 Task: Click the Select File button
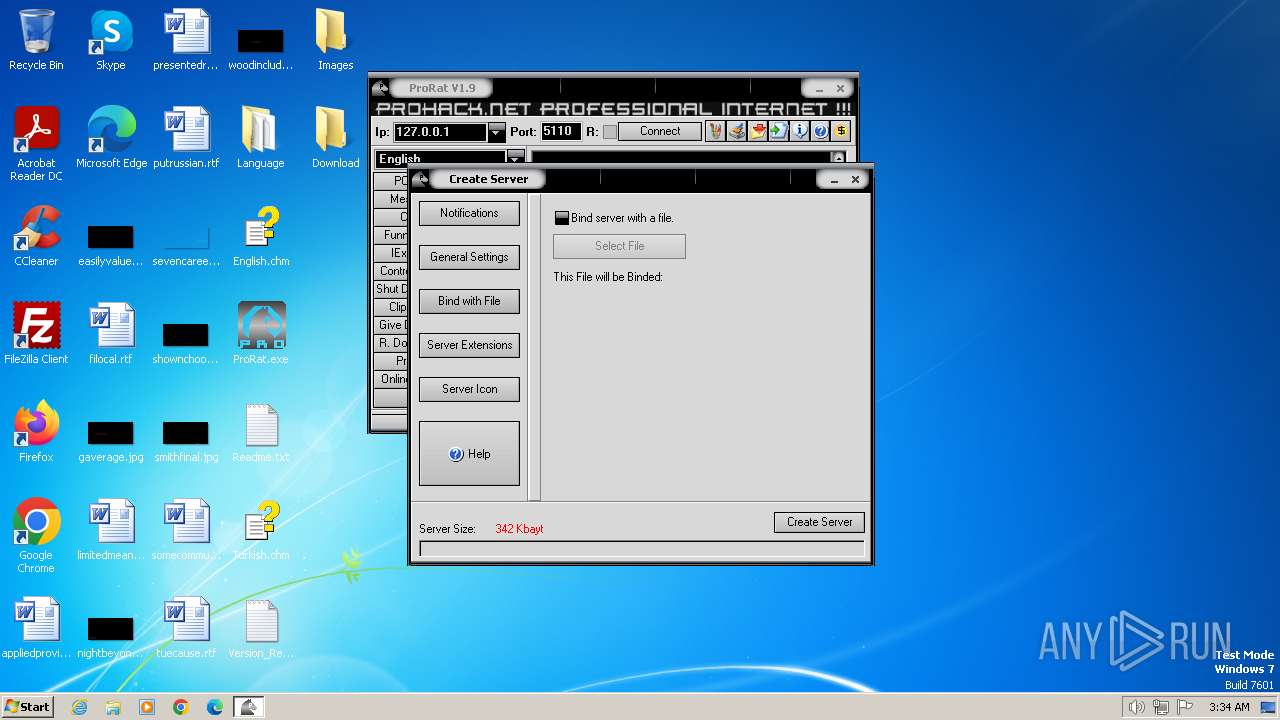(x=619, y=246)
